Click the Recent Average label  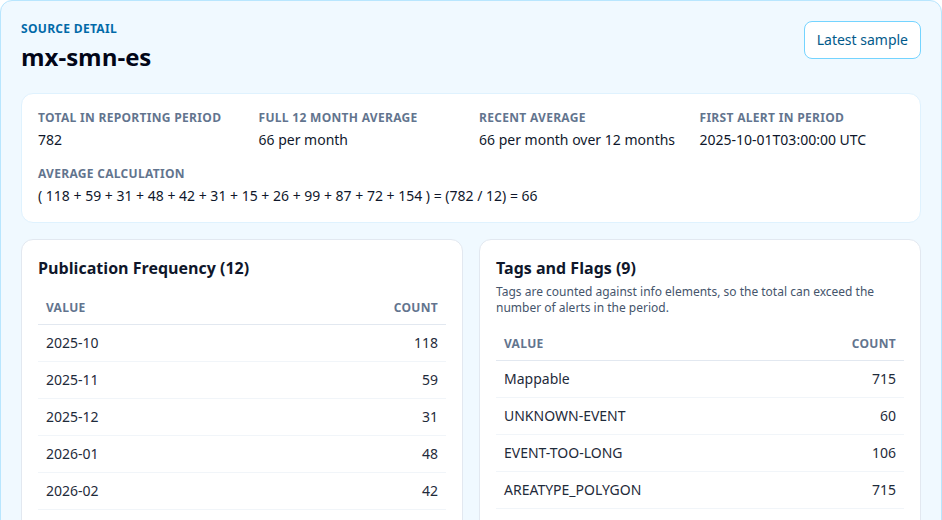click(x=532, y=118)
